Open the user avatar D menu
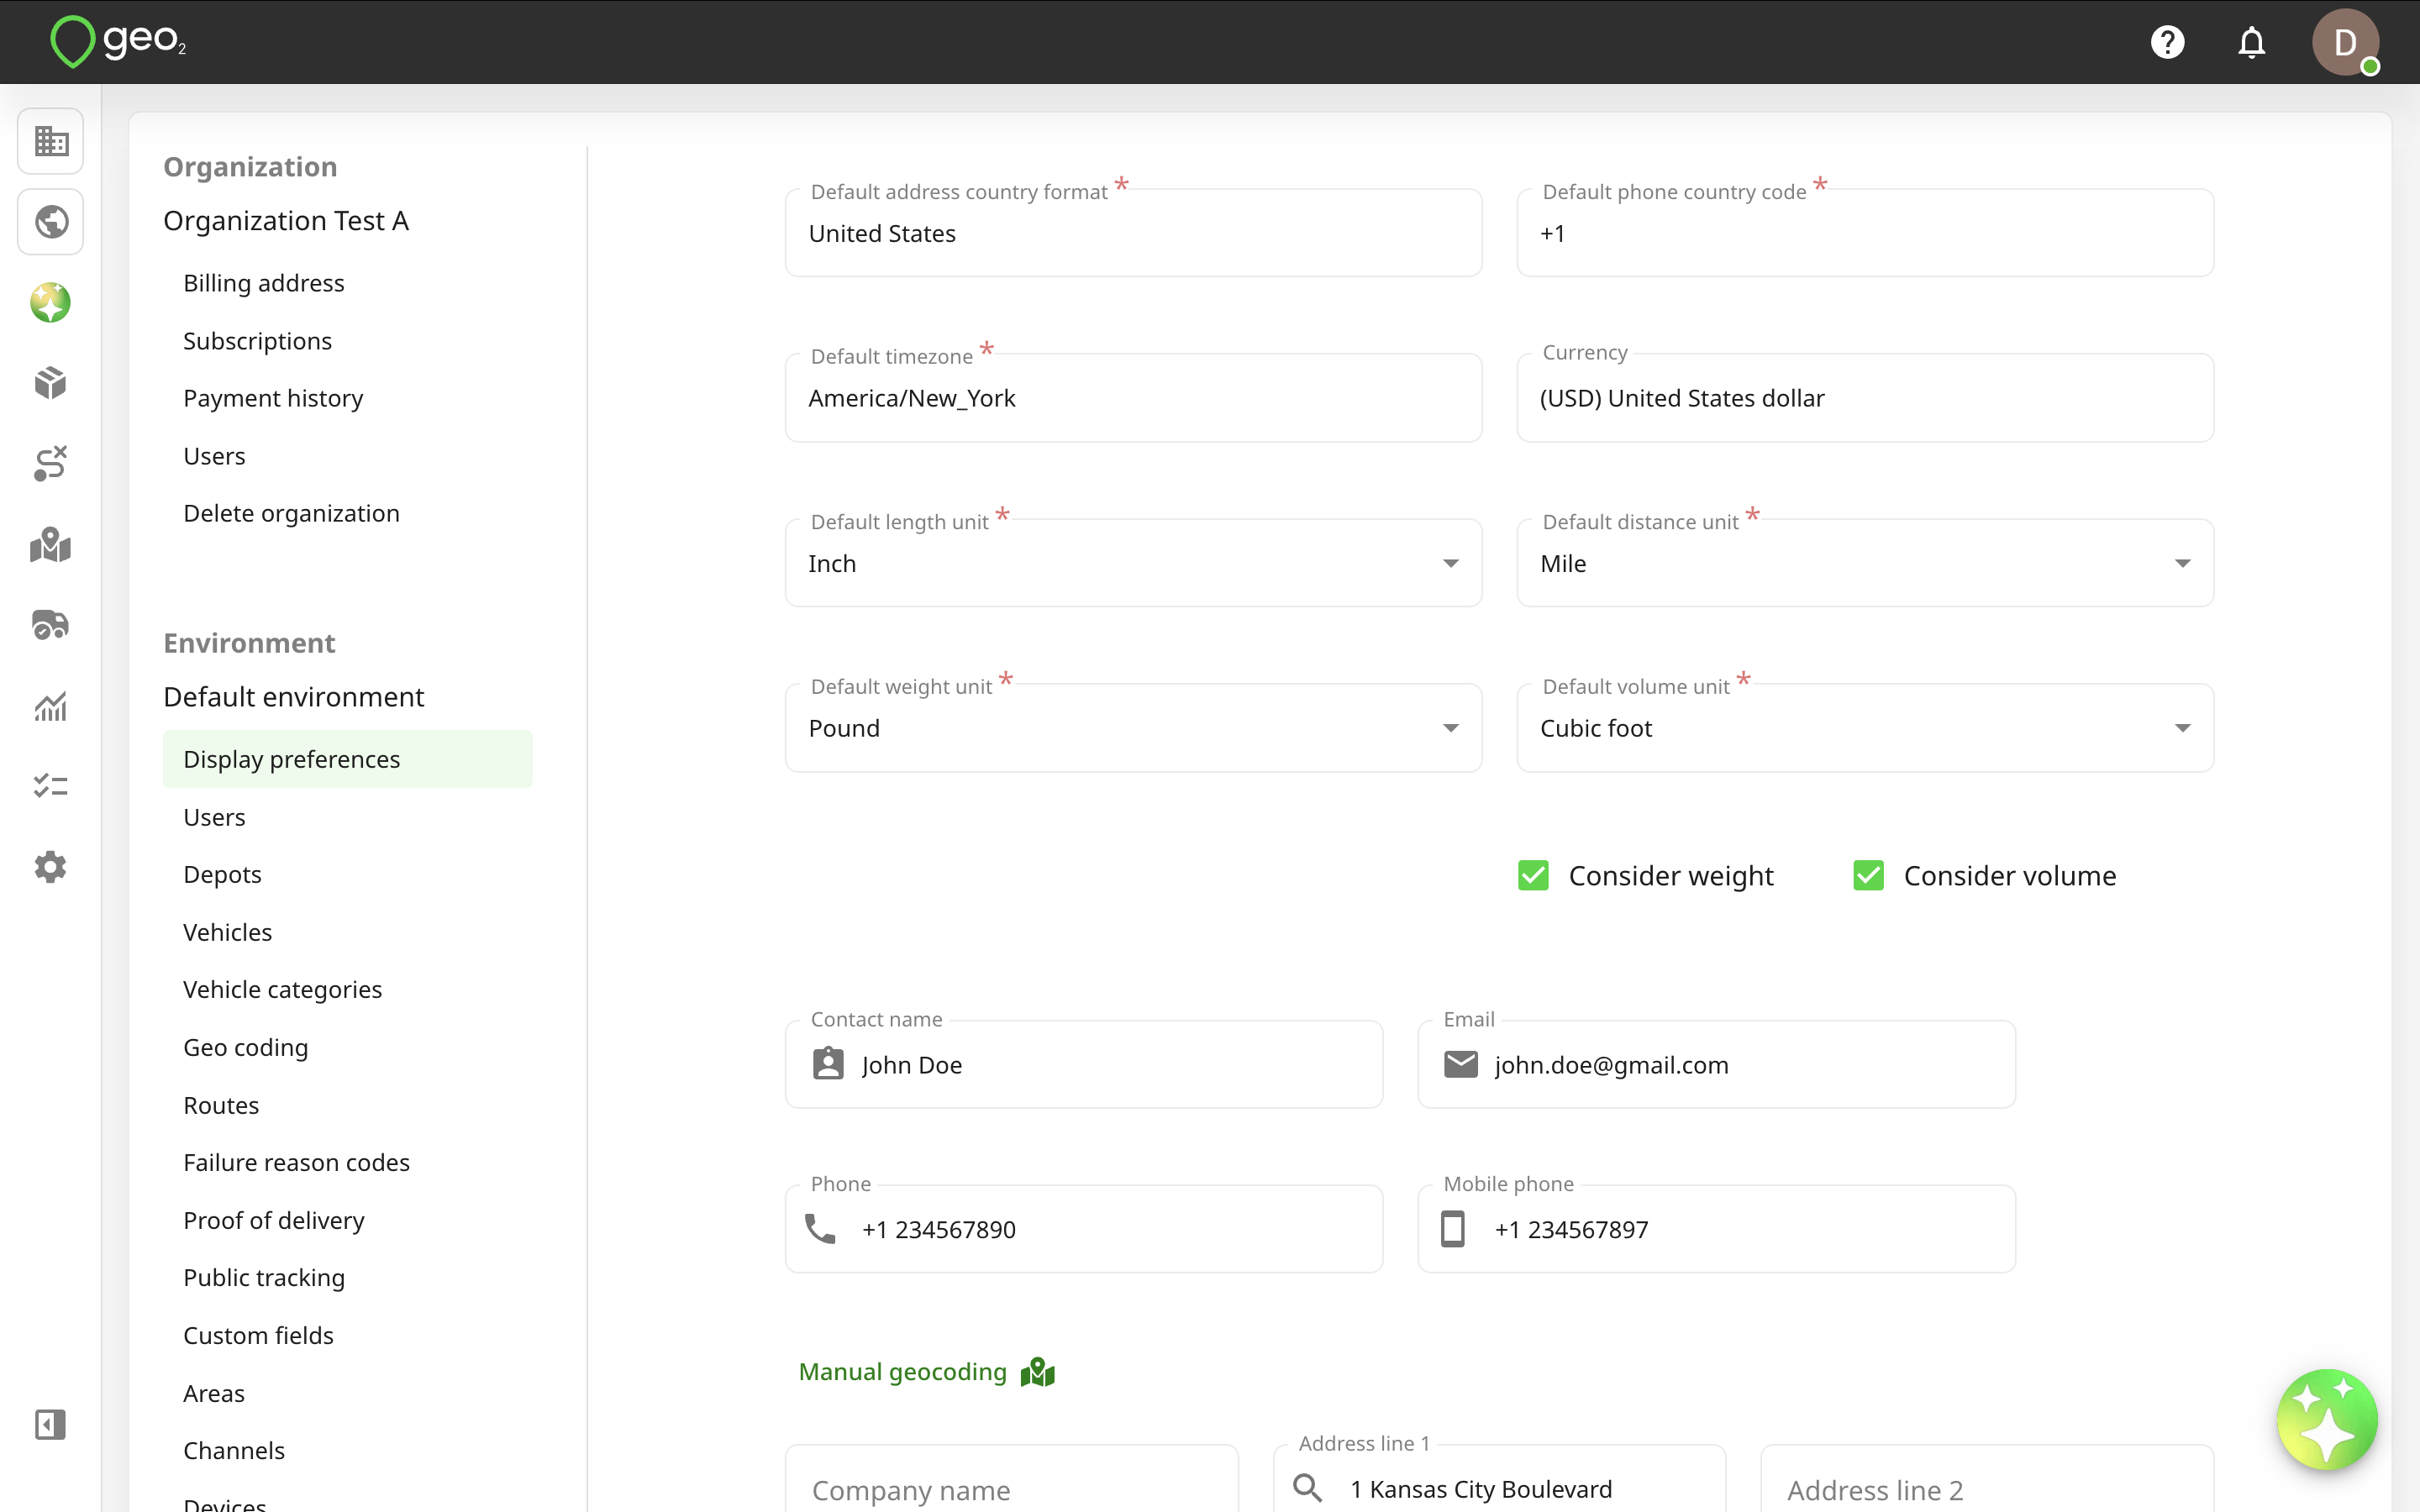 [2345, 42]
